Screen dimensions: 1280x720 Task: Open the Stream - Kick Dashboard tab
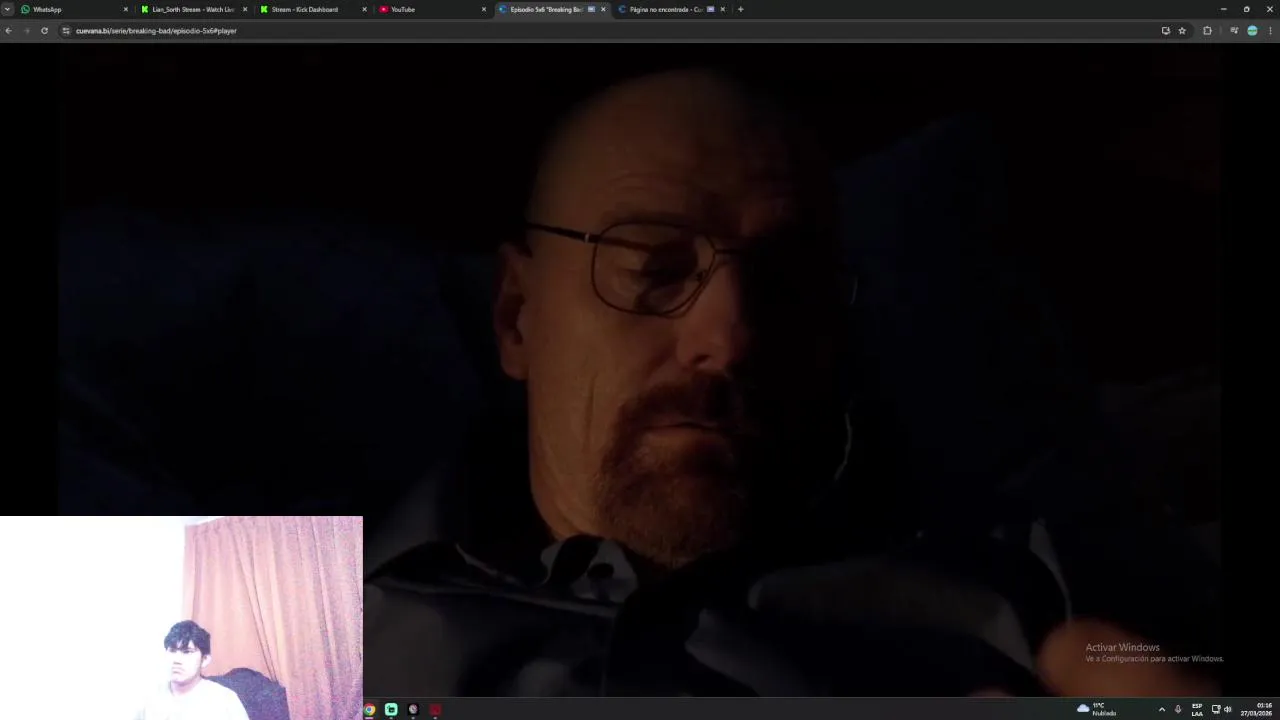pyautogui.click(x=312, y=9)
